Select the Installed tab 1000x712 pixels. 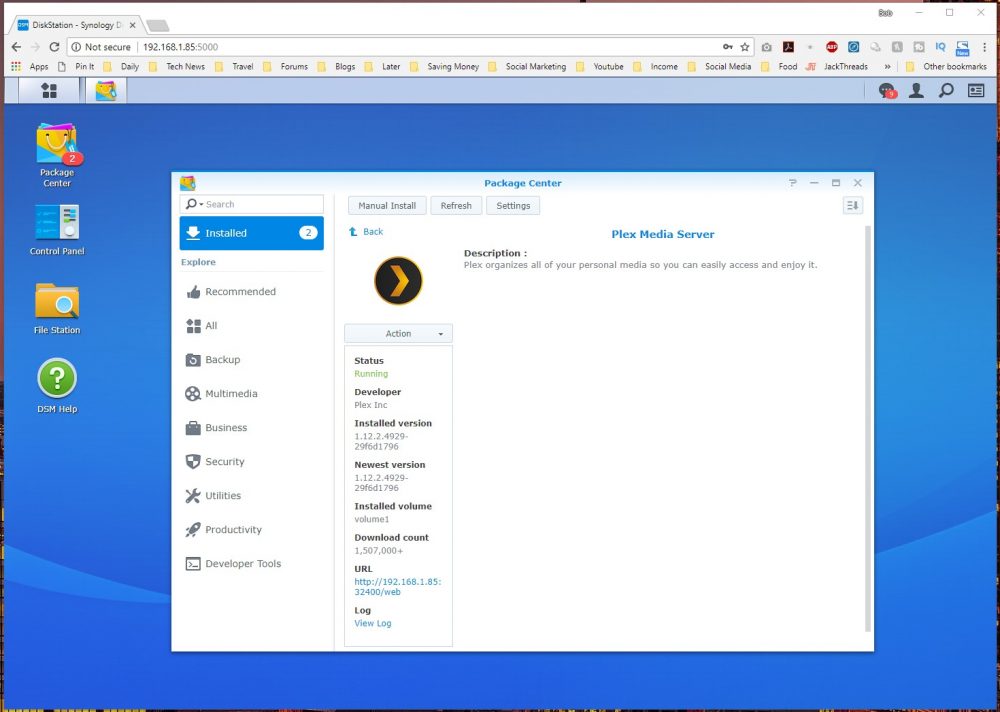coord(251,233)
